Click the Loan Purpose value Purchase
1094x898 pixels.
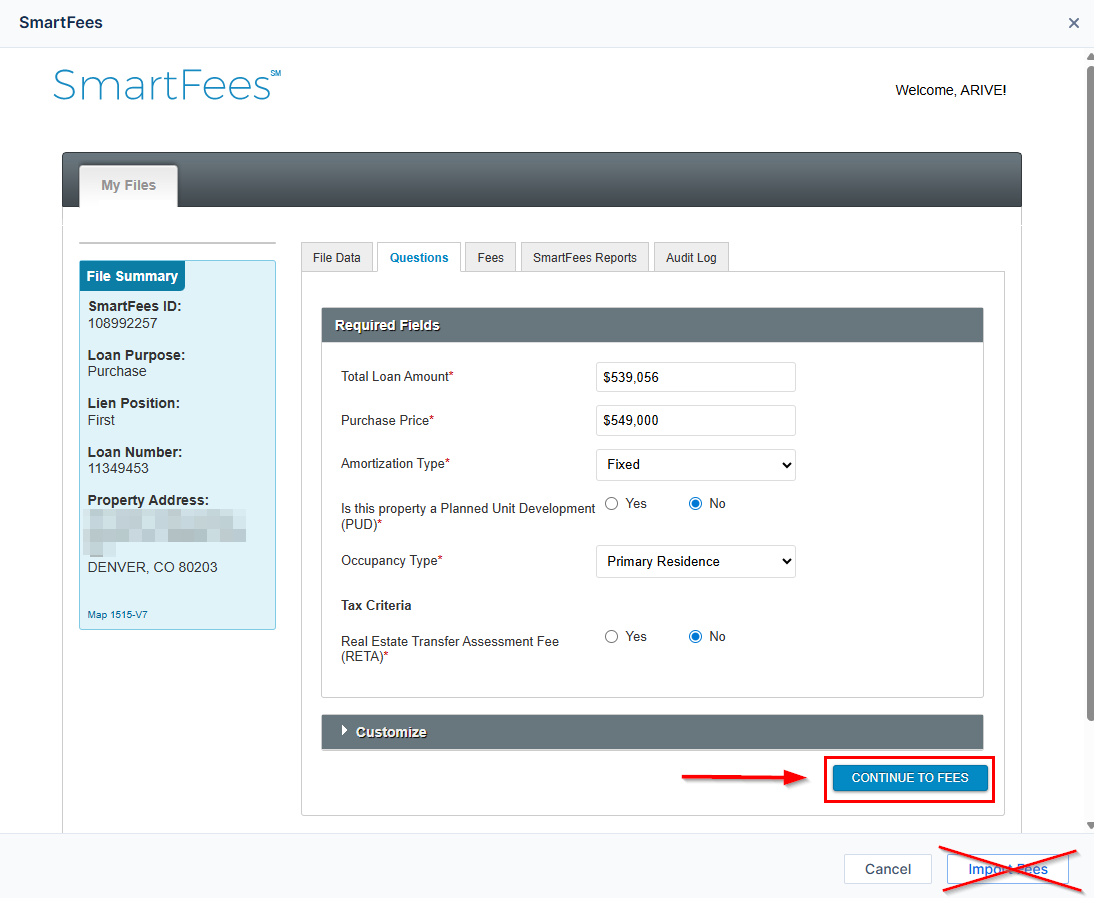pyautogui.click(x=117, y=371)
